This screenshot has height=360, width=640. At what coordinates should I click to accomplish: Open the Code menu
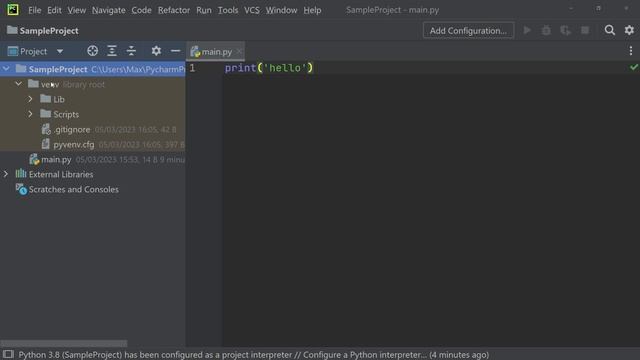pyautogui.click(x=141, y=10)
